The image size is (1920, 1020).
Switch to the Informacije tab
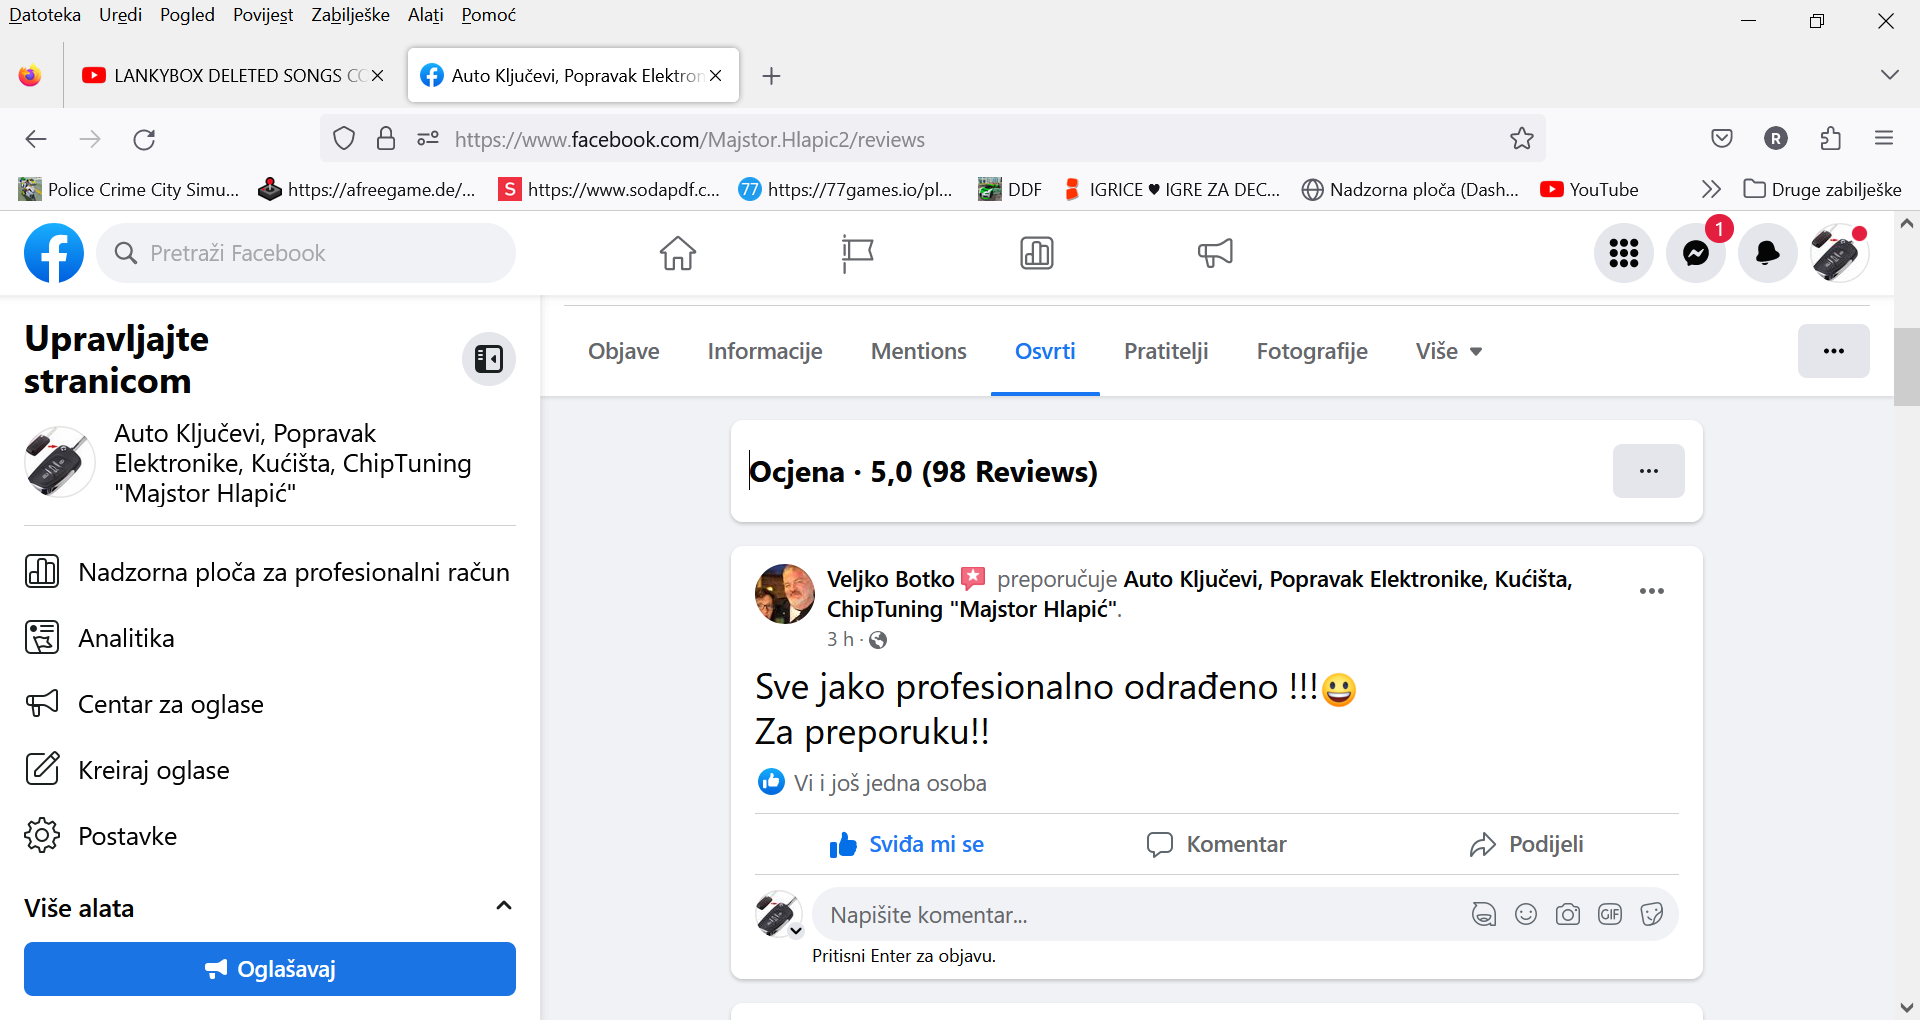coord(765,351)
